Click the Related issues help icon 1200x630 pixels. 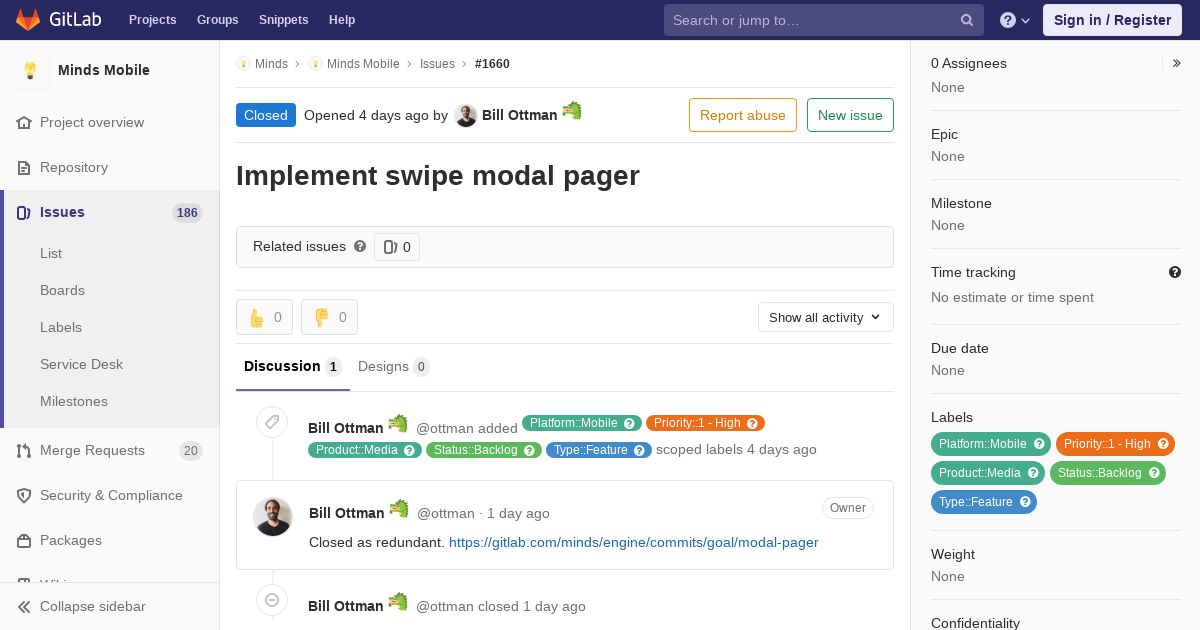point(360,246)
